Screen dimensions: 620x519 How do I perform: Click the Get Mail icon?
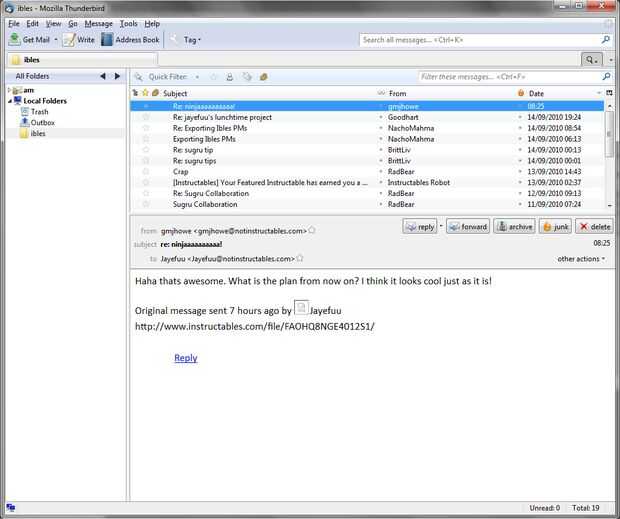click(x=15, y=40)
